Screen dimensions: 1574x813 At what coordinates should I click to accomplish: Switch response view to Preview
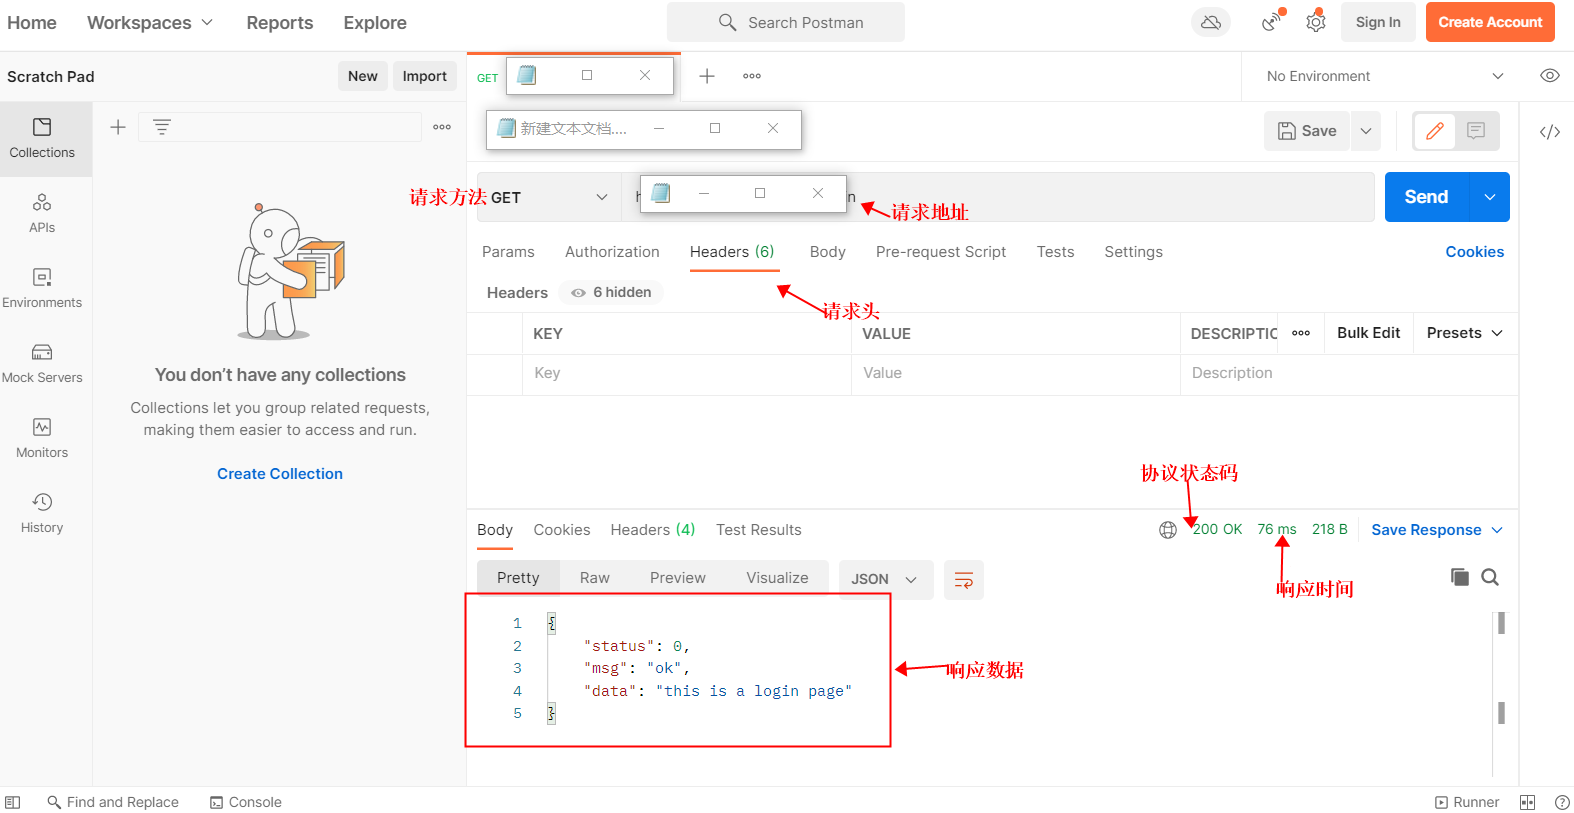pyautogui.click(x=678, y=578)
